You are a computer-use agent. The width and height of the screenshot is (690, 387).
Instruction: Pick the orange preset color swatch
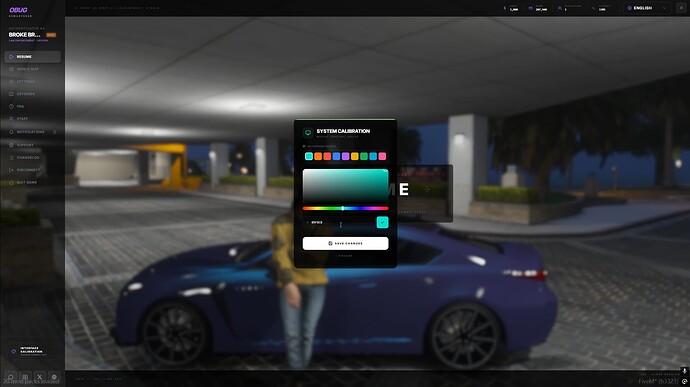[318, 156]
